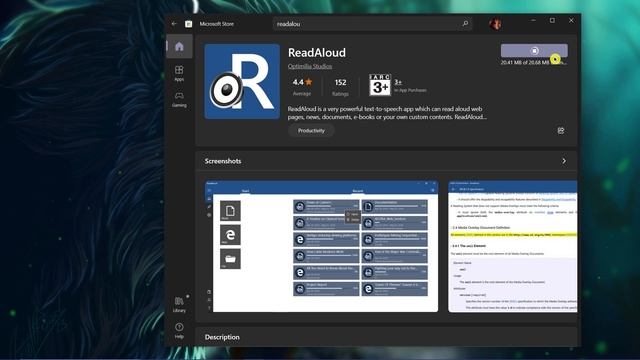Open the second document screenshot thumbnail
The image size is (640, 360).
pyautogui.click(x=513, y=247)
